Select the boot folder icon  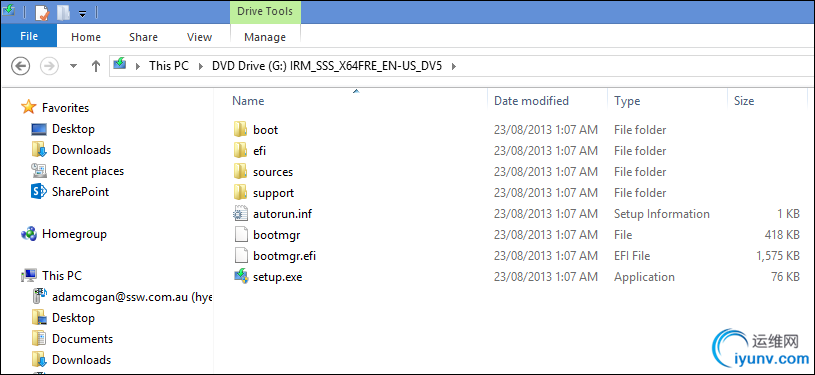240,130
